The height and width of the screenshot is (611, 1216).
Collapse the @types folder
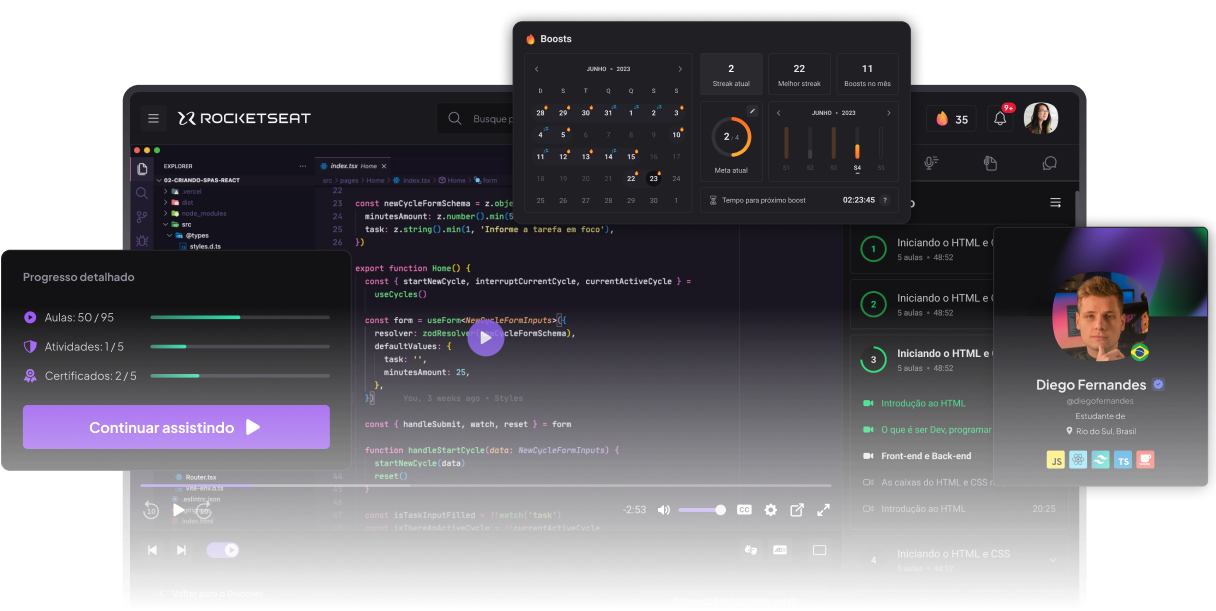point(190,235)
